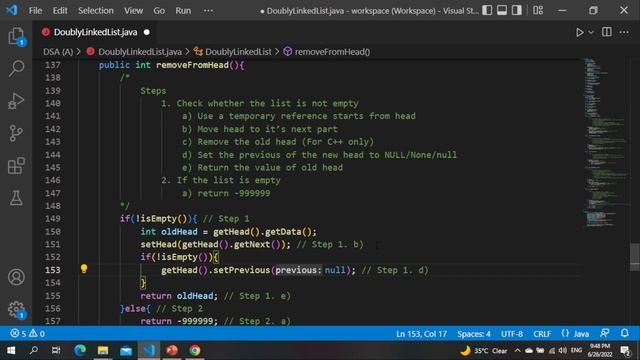Image resolution: width=640 pixels, height=360 pixels.
Task: Open the Manage gear icon
Action: (x=16, y=310)
